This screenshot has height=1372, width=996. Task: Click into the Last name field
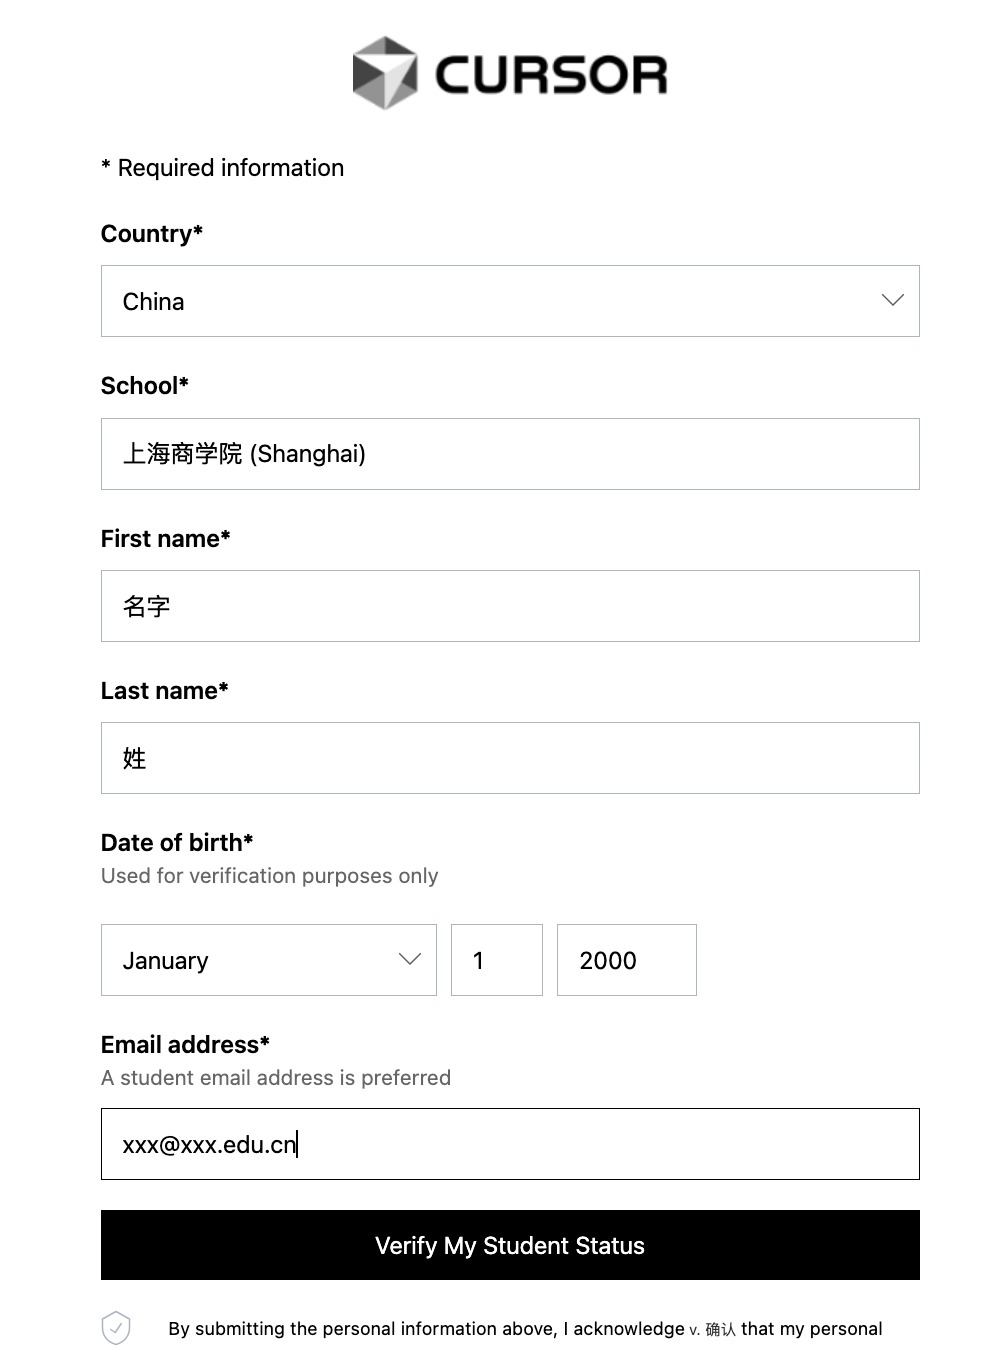[510, 758]
